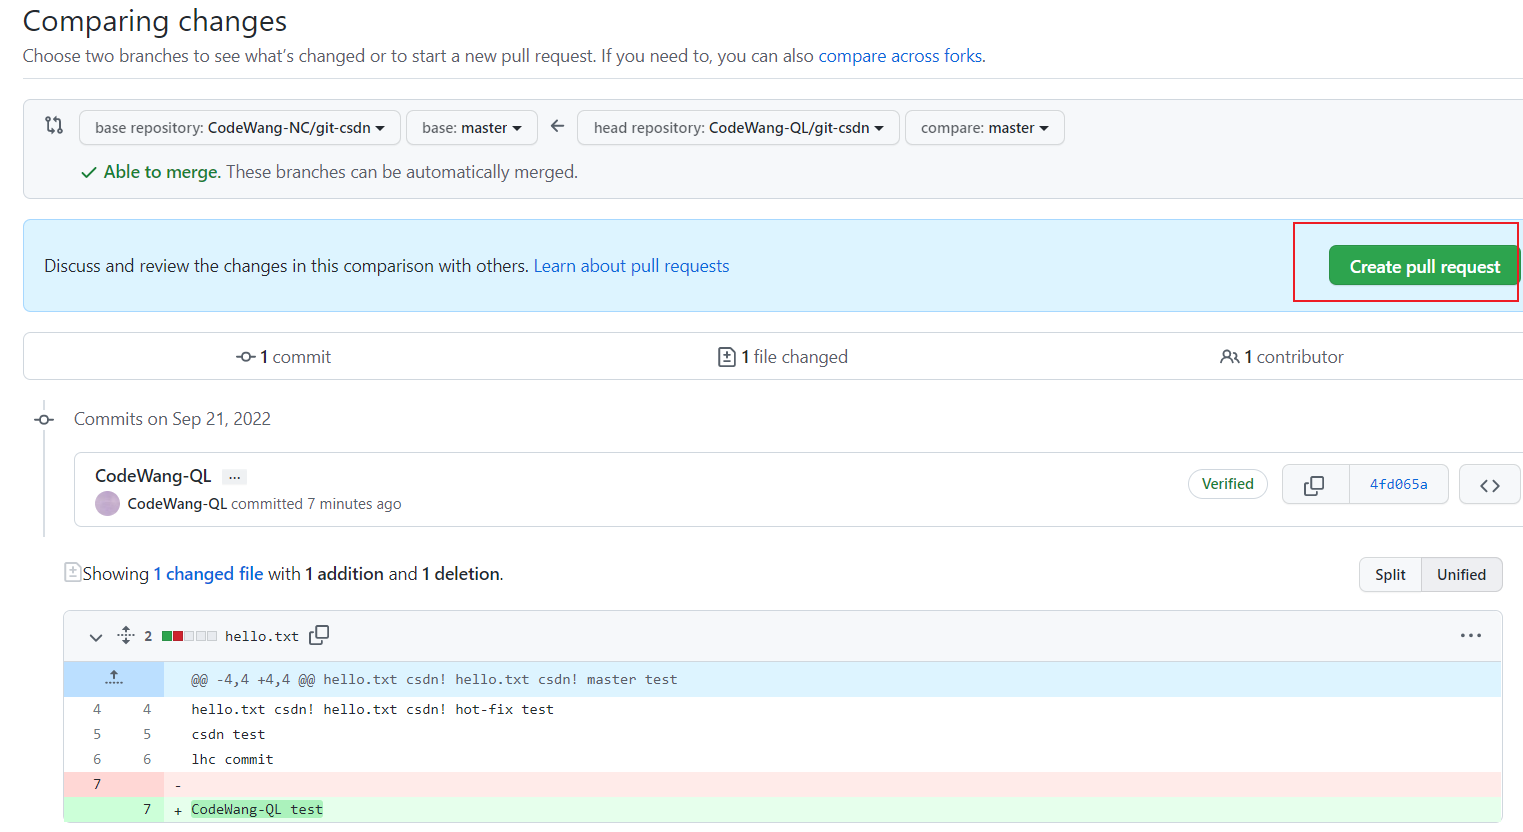Click the Verified signature badge
1523x832 pixels.
[x=1228, y=484]
